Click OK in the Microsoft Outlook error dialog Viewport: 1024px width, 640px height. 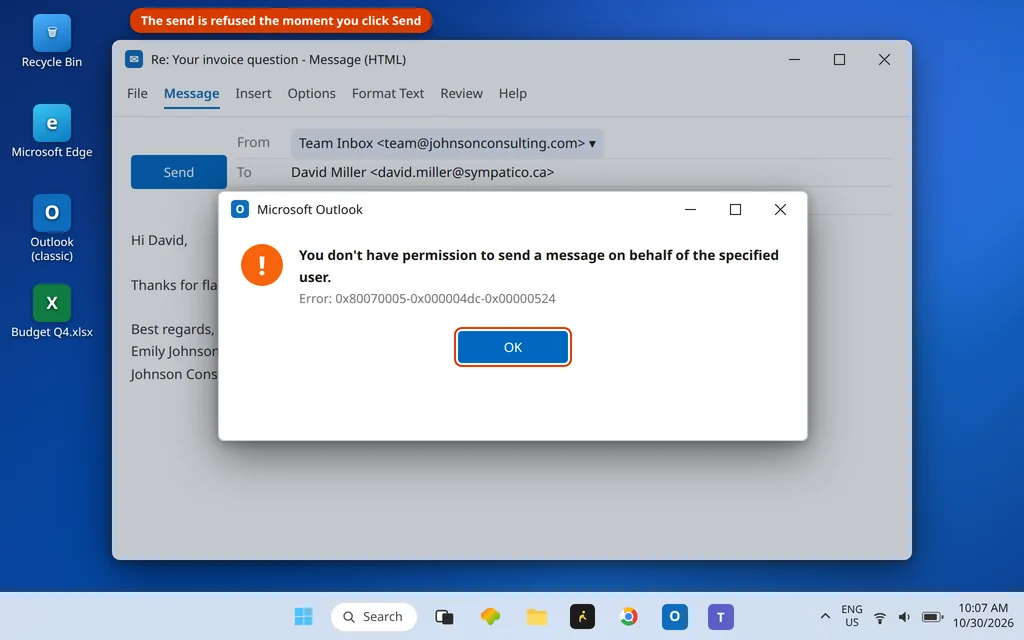(x=513, y=347)
